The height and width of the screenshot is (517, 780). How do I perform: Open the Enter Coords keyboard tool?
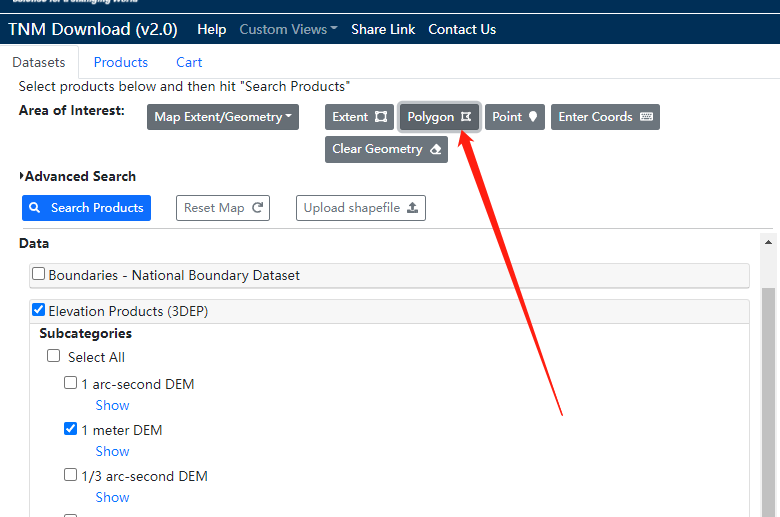(x=605, y=117)
